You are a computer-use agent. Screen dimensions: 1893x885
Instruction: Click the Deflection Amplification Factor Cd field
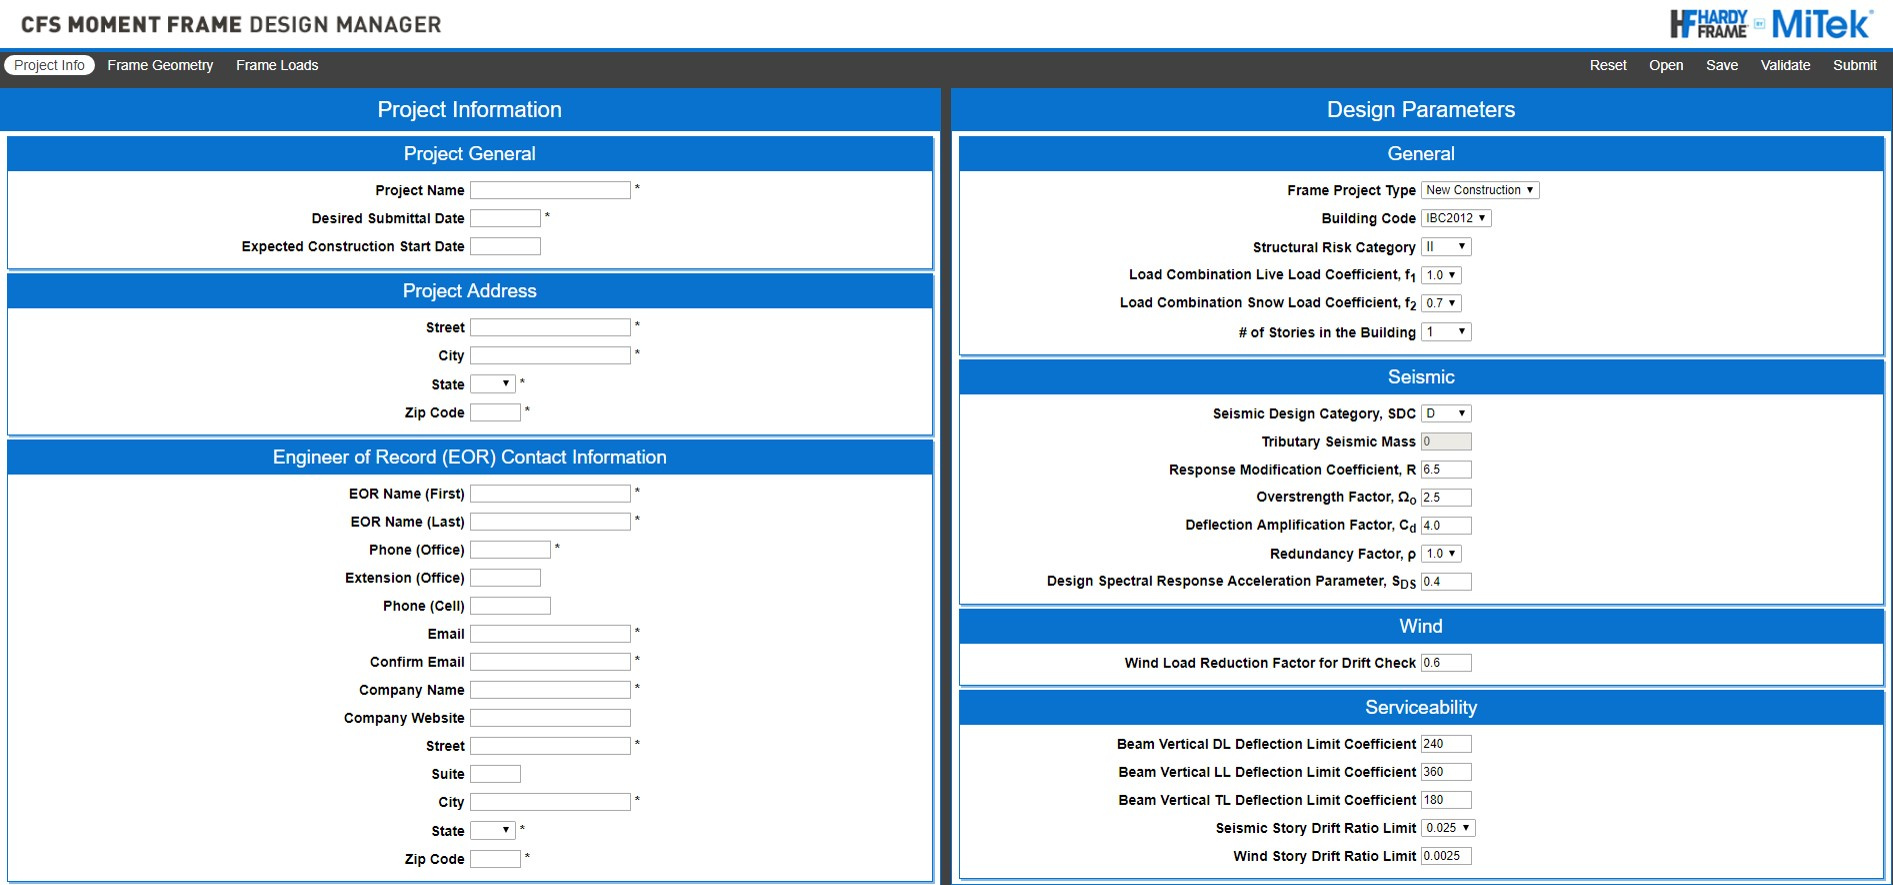(1446, 525)
